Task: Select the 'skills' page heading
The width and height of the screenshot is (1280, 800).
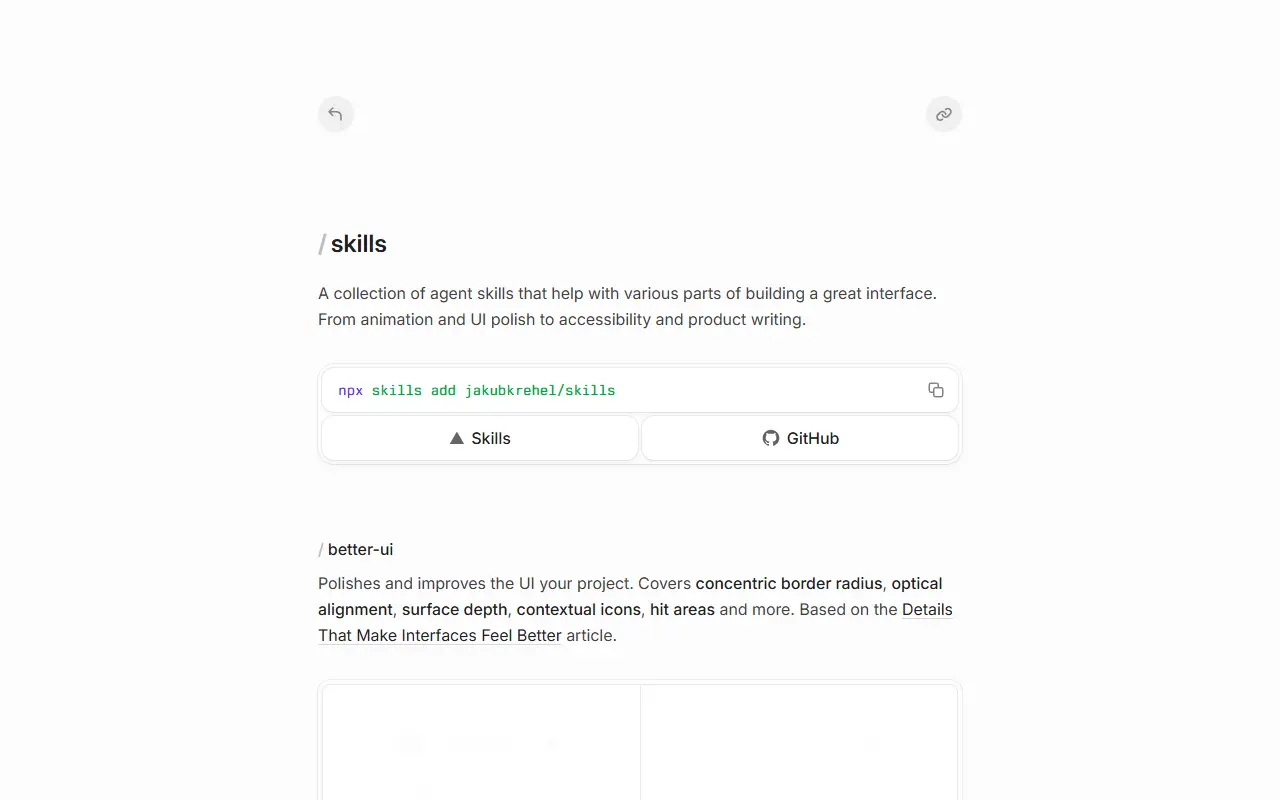Action: [359, 244]
